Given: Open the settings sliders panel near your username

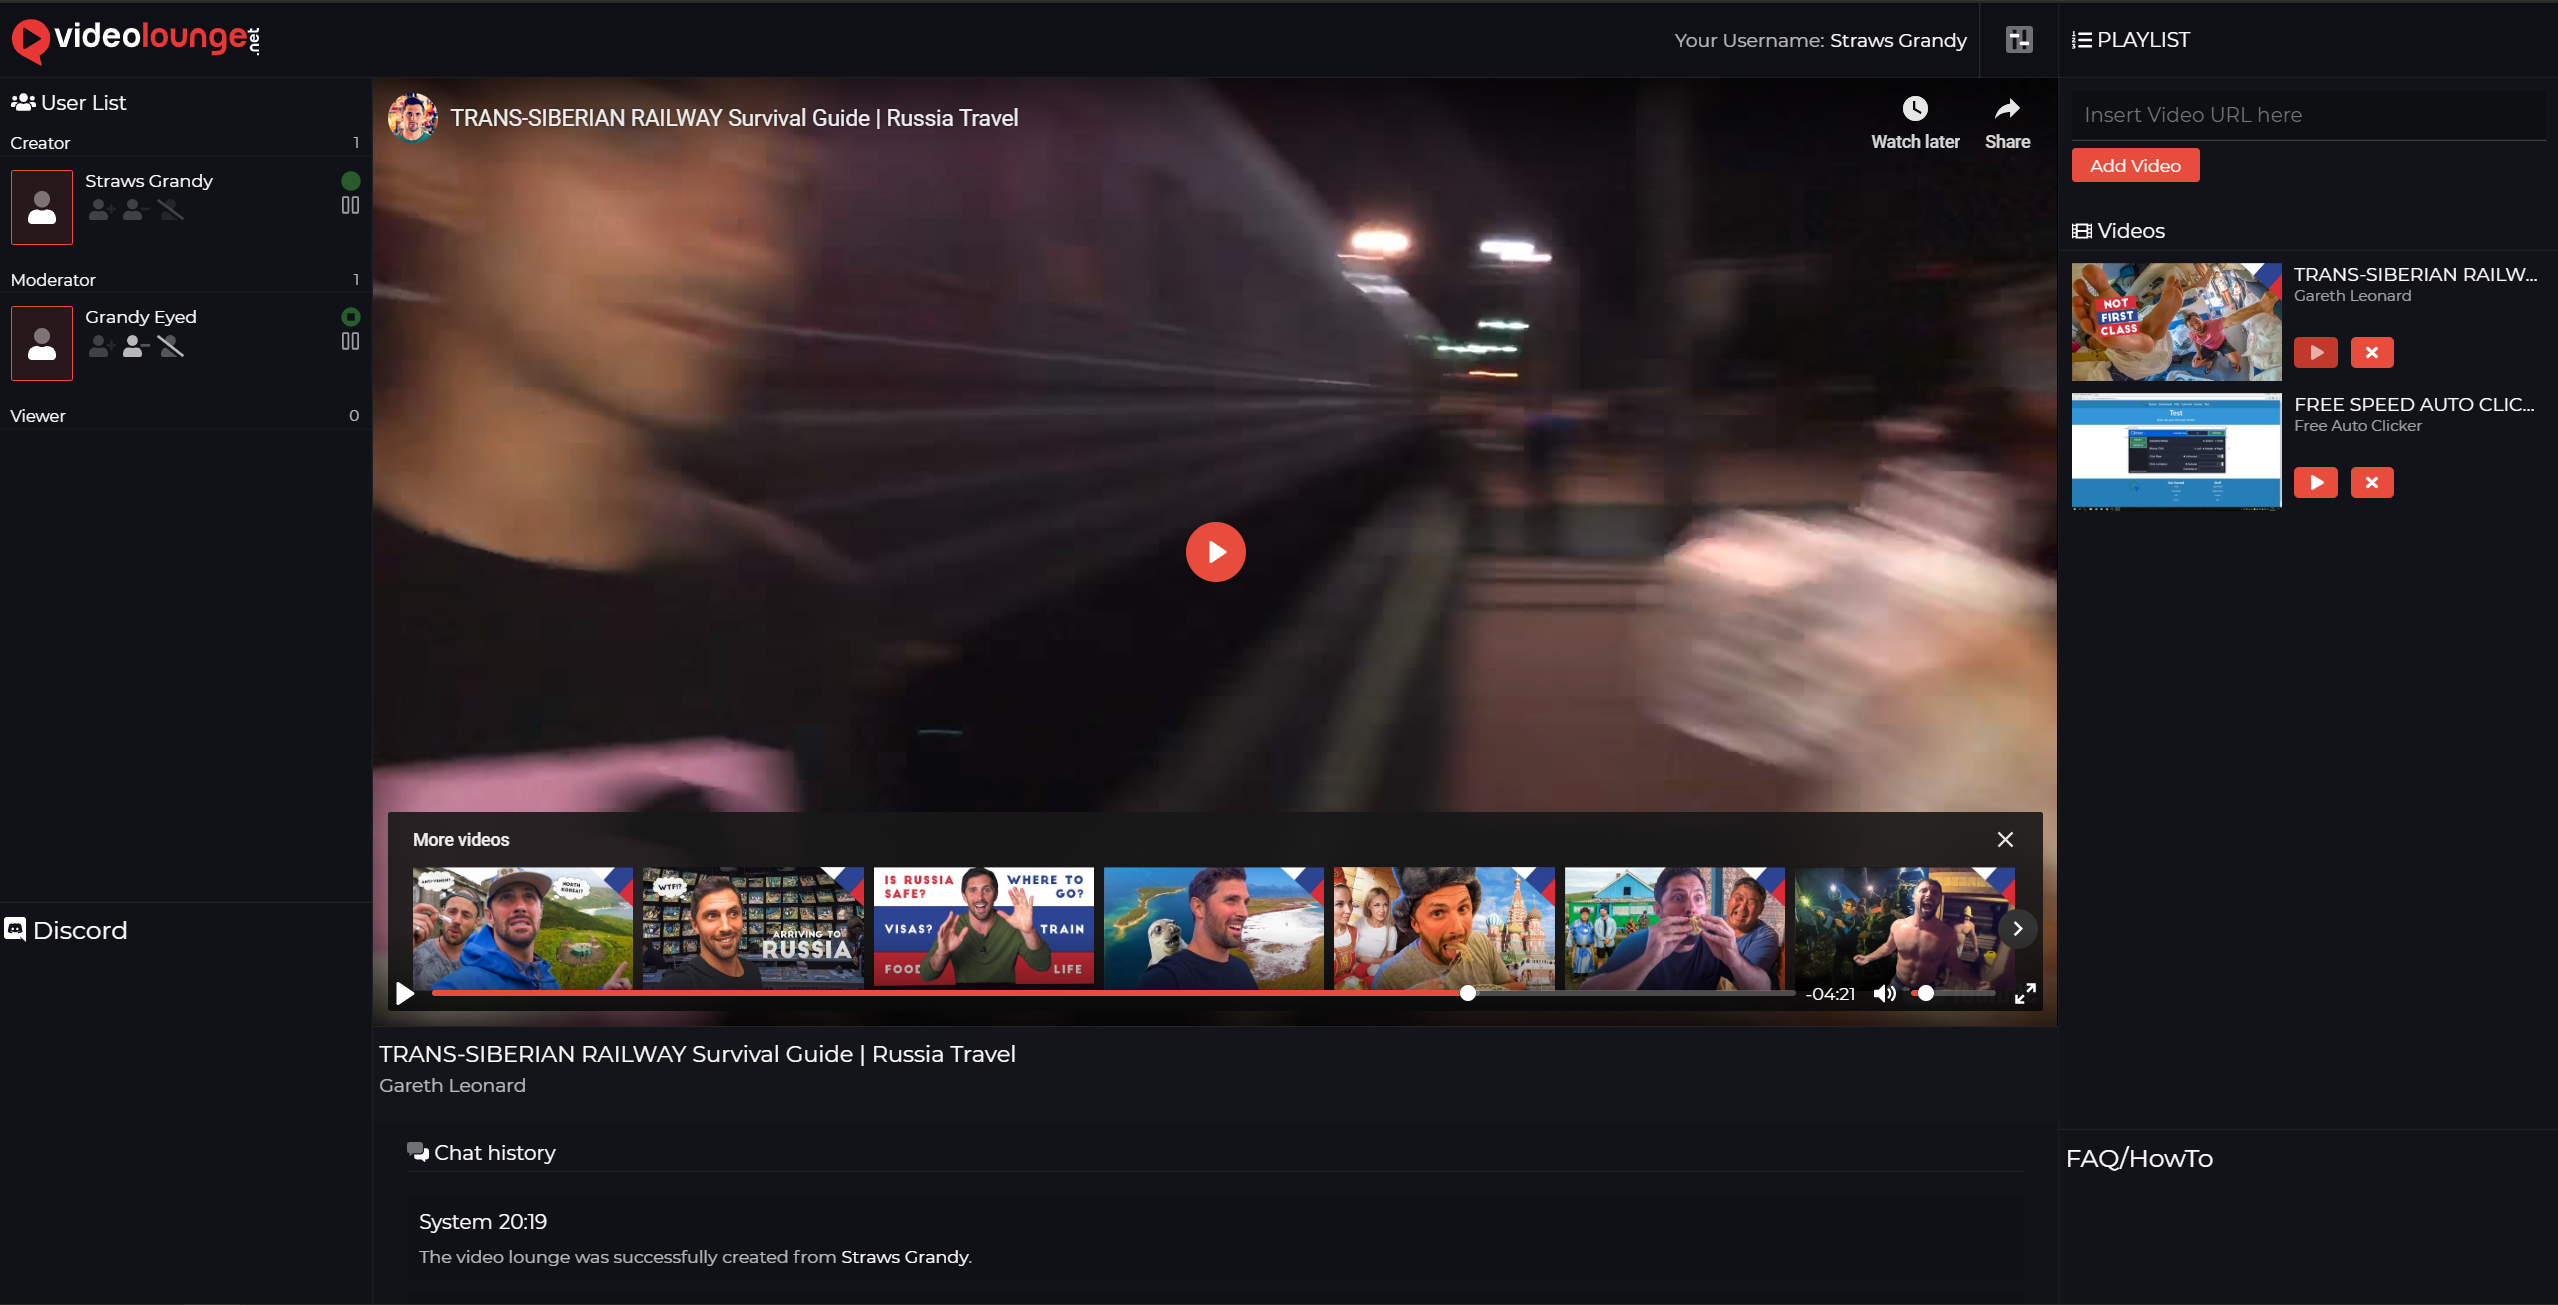Looking at the screenshot, I should pyautogui.click(x=2019, y=39).
